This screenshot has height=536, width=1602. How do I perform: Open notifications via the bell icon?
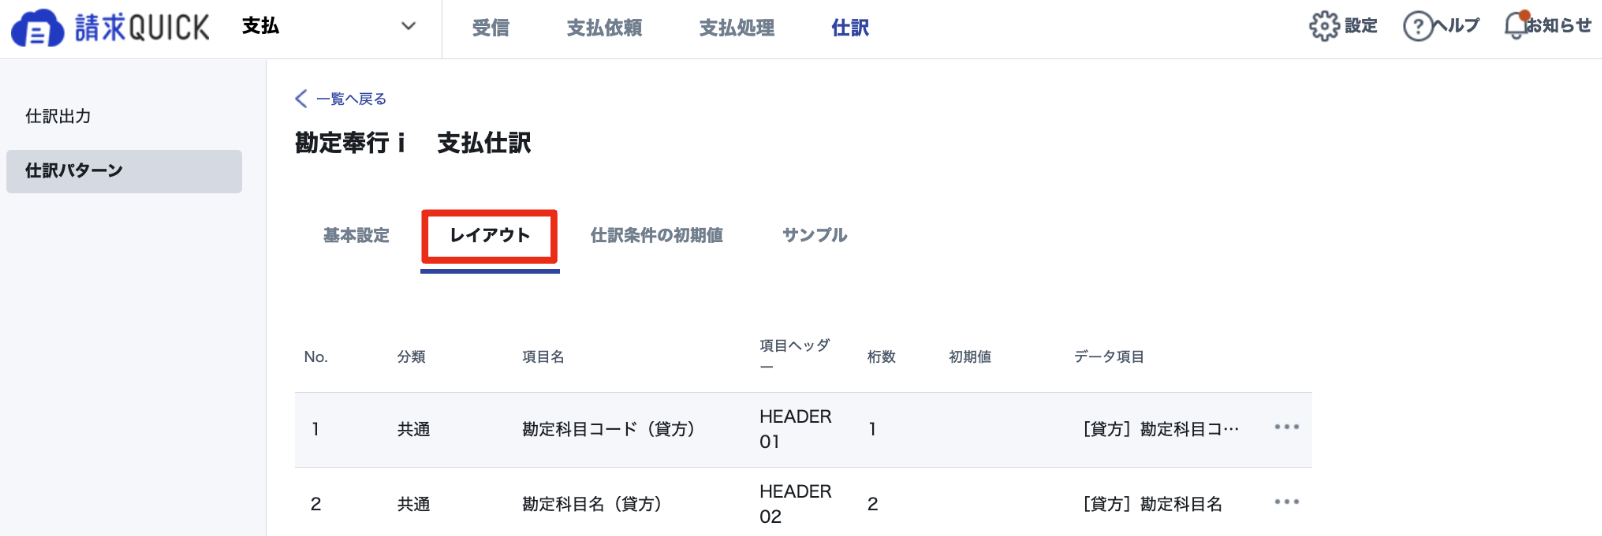[x=1515, y=26]
